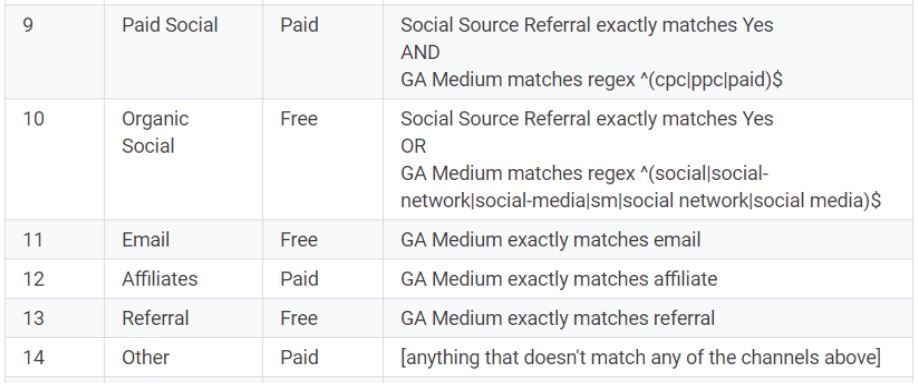This screenshot has height=386, width=918.
Task: Click 'GA Medium exactly matches referral' rule
Action: pyautogui.click(x=557, y=318)
